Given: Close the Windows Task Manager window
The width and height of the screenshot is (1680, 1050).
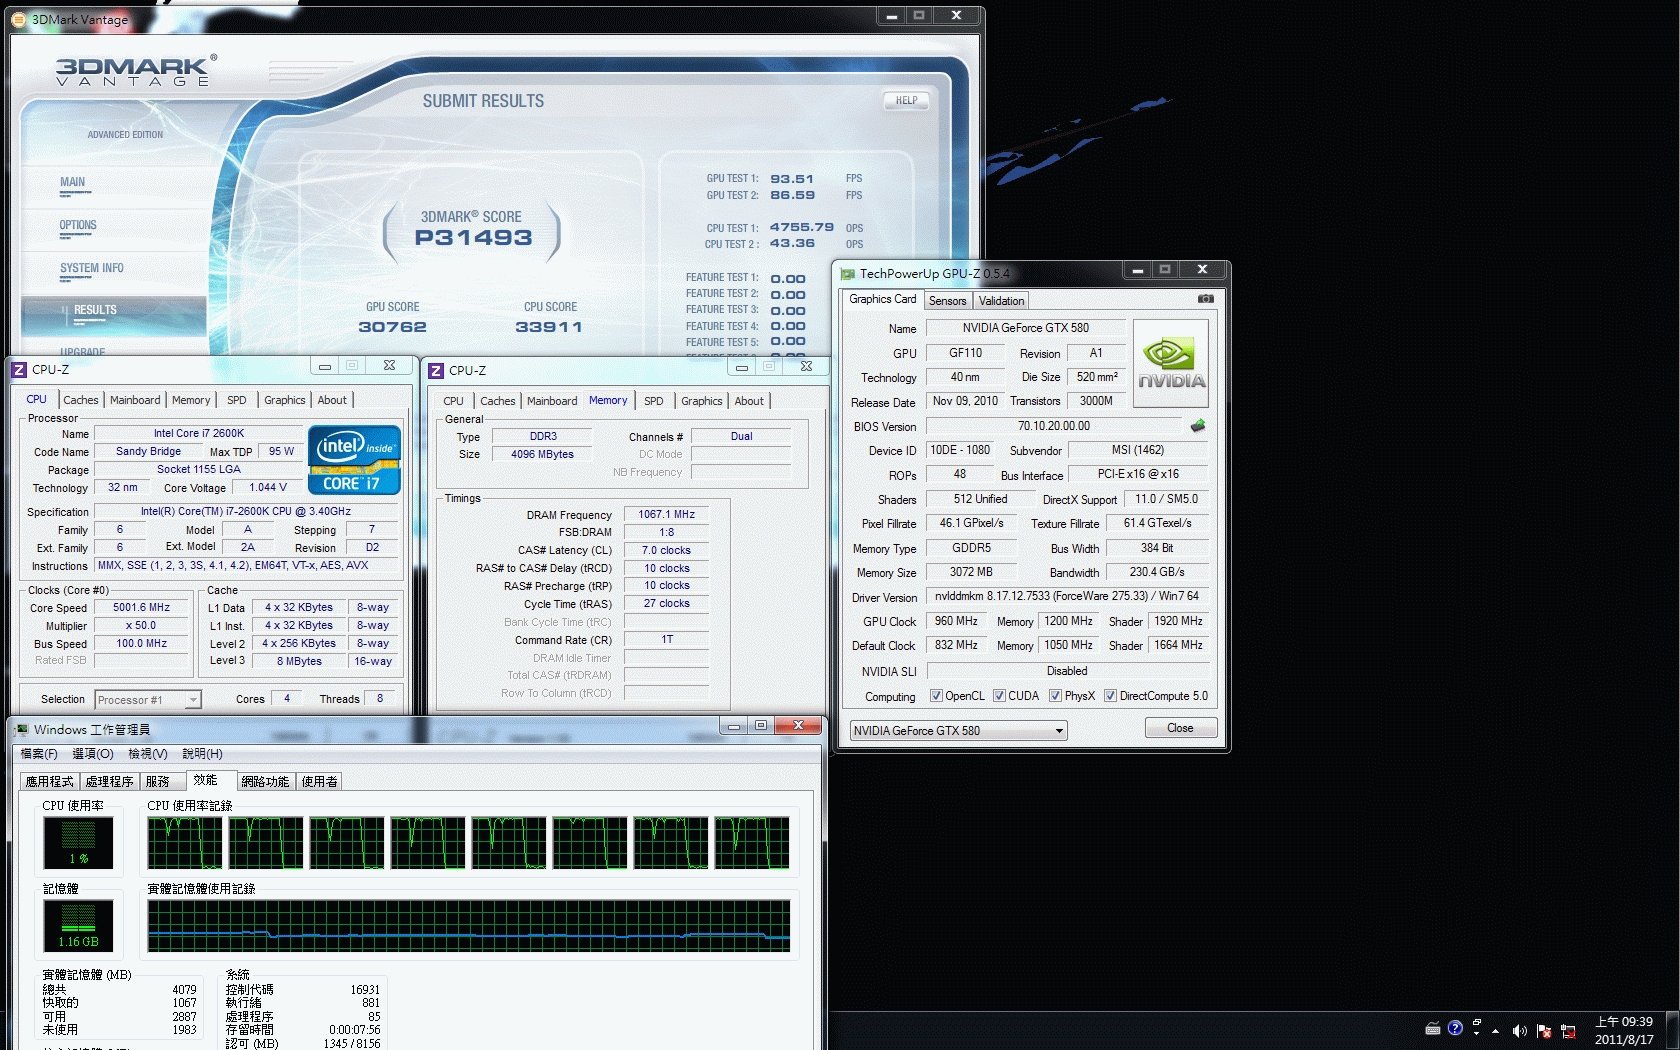Looking at the screenshot, I should pyautogui.click(x=798, y=726).
